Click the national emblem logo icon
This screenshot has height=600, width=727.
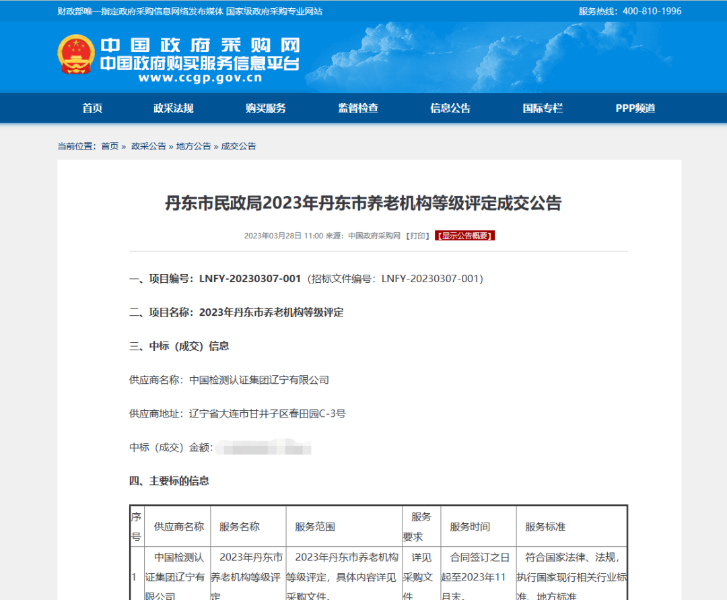[x=76, y=54]
